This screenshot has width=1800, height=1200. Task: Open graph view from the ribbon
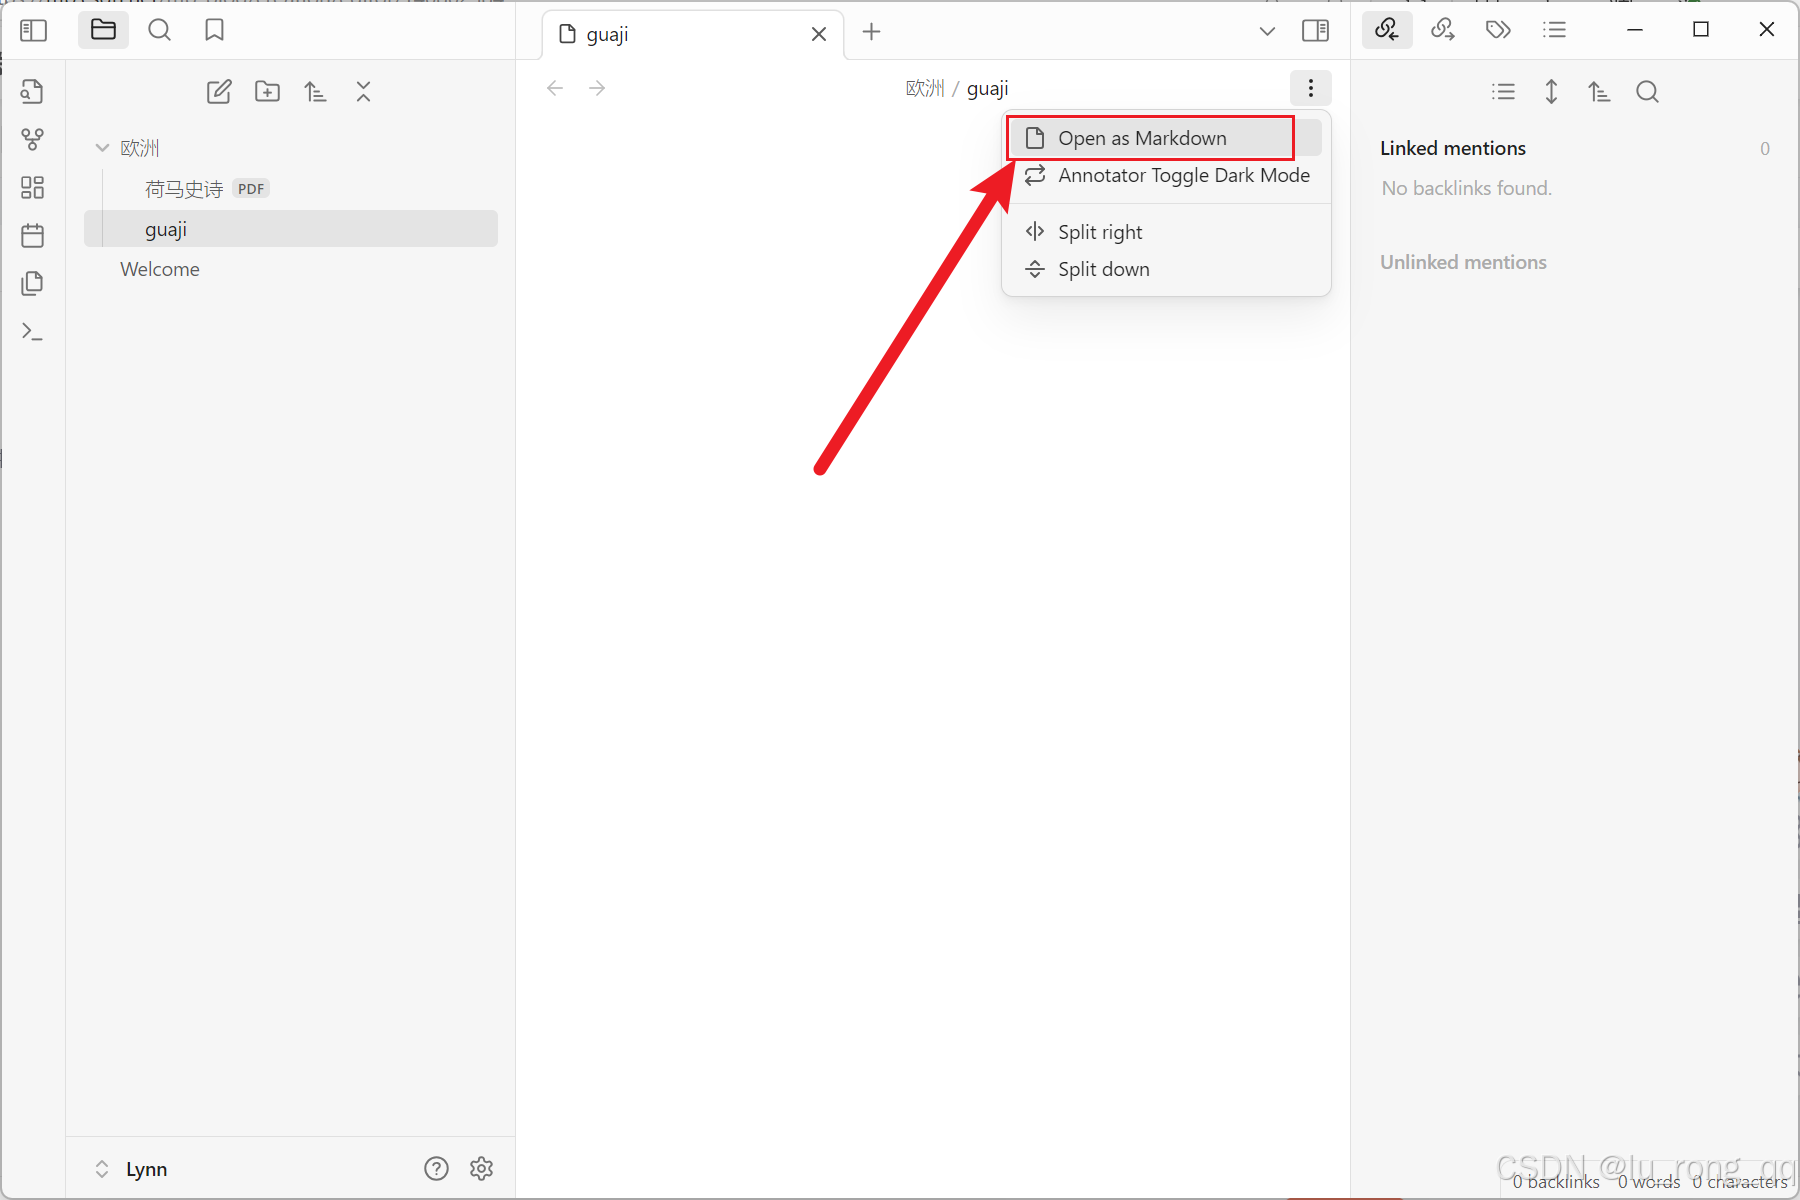(32, 139)
